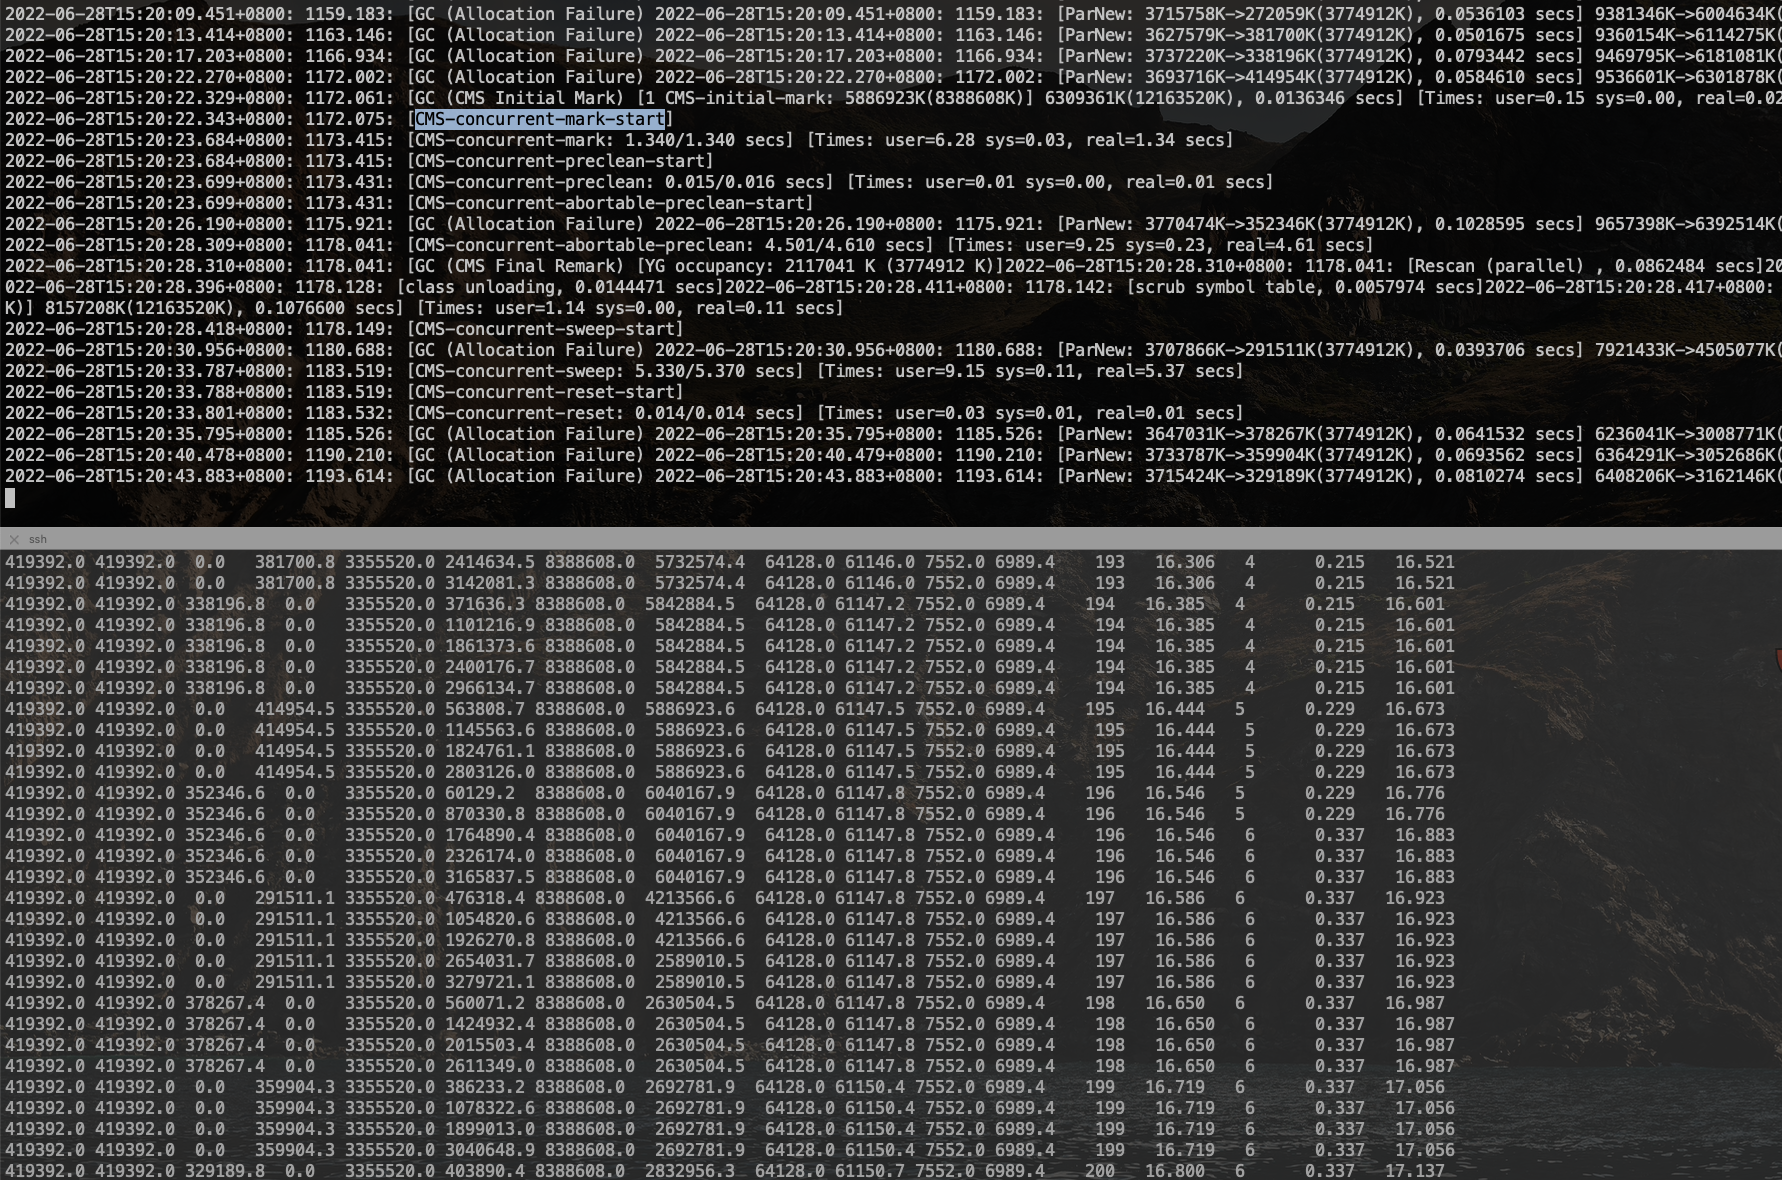Click the [CMS-concurrent-preclean-start] log entry
The image size is (1782, 1180).
tap(560, 161)
